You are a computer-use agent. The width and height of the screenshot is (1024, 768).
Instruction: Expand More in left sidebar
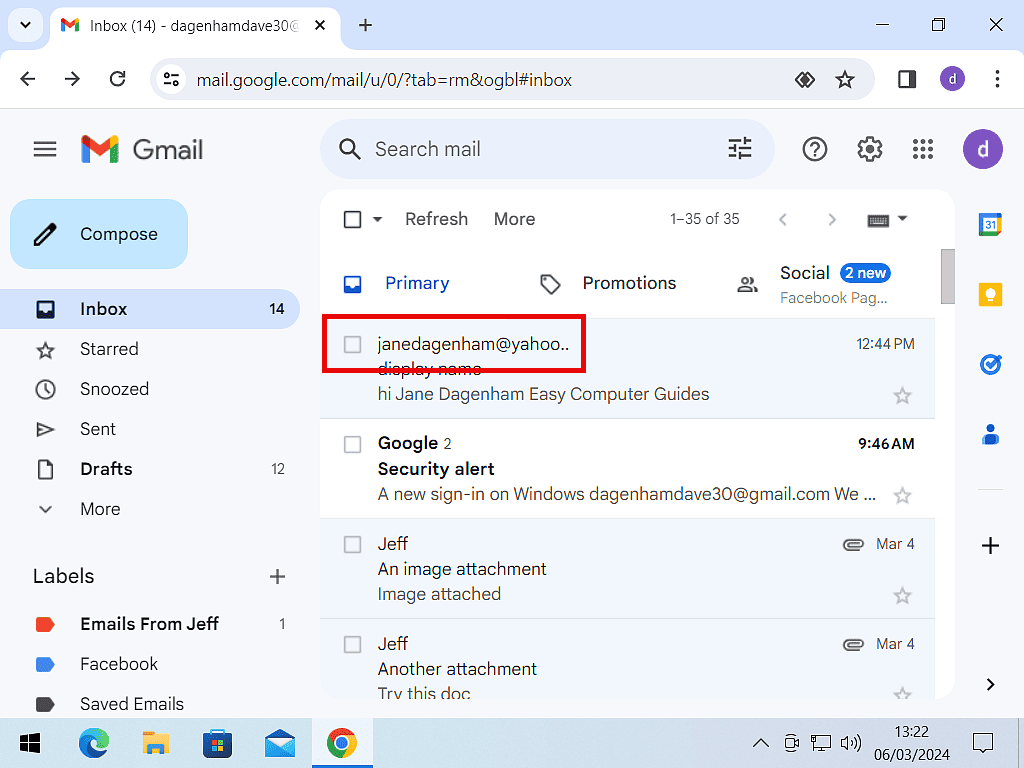click(100, 509)
